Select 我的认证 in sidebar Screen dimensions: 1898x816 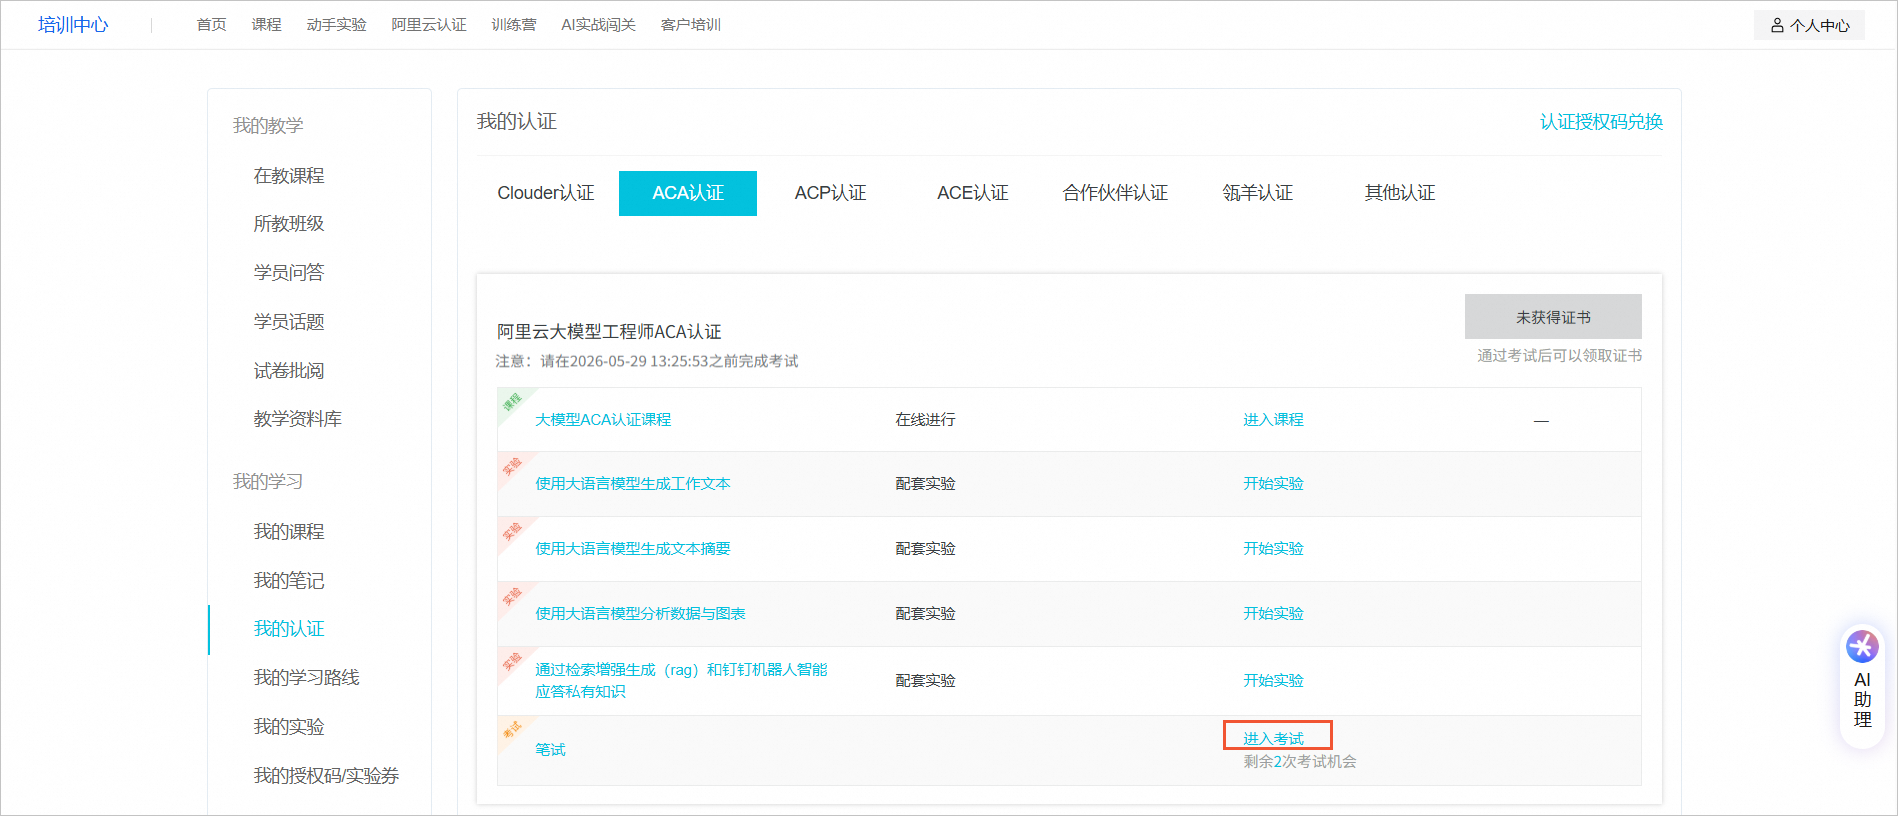coord(289,629)
